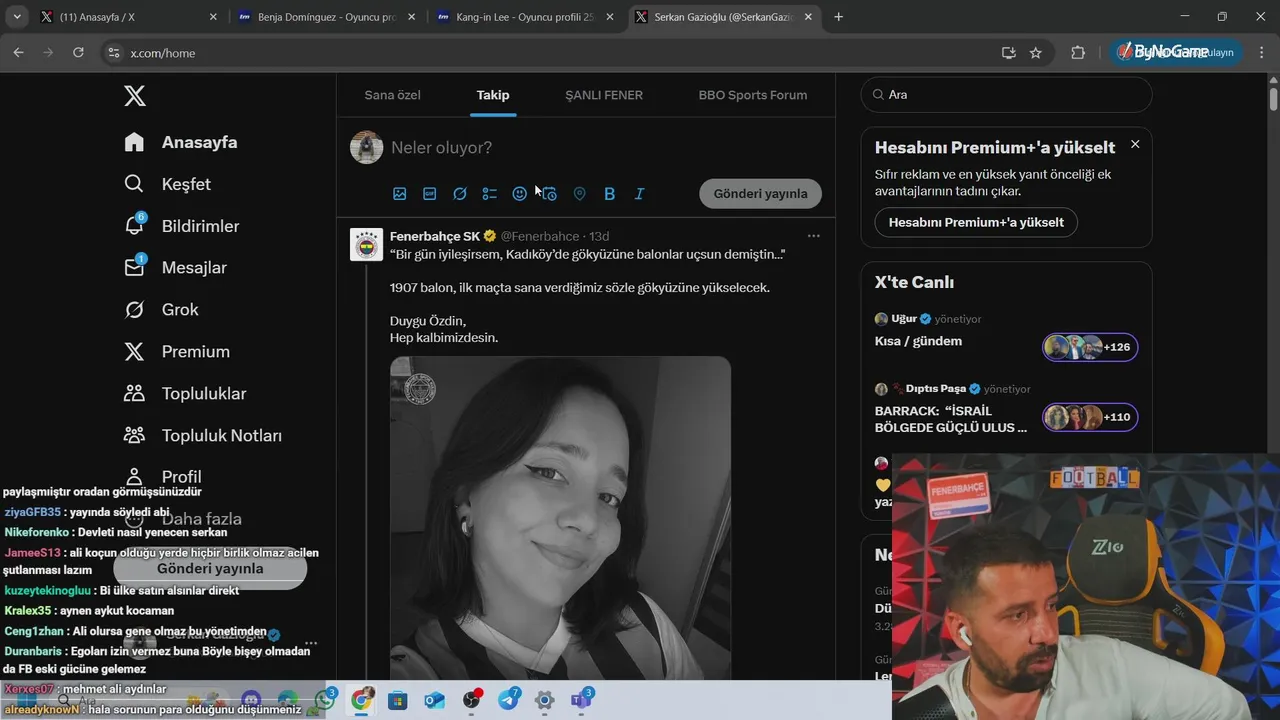
Task: Reload the current page
Action: pyautogui.click(x=79, y=53)
